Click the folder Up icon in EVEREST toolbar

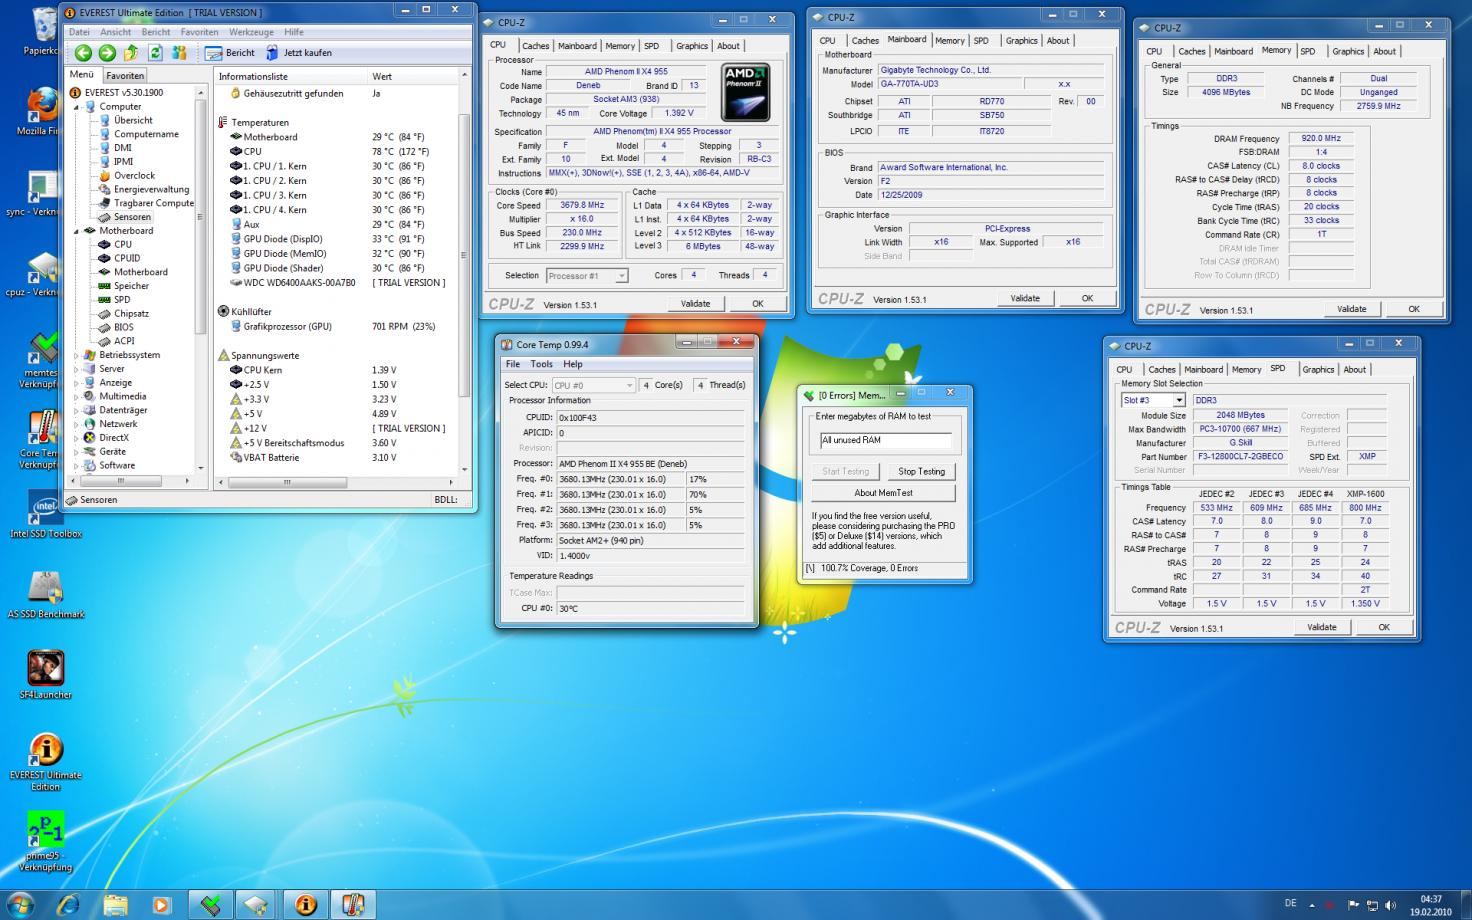[x=131, y=53]
